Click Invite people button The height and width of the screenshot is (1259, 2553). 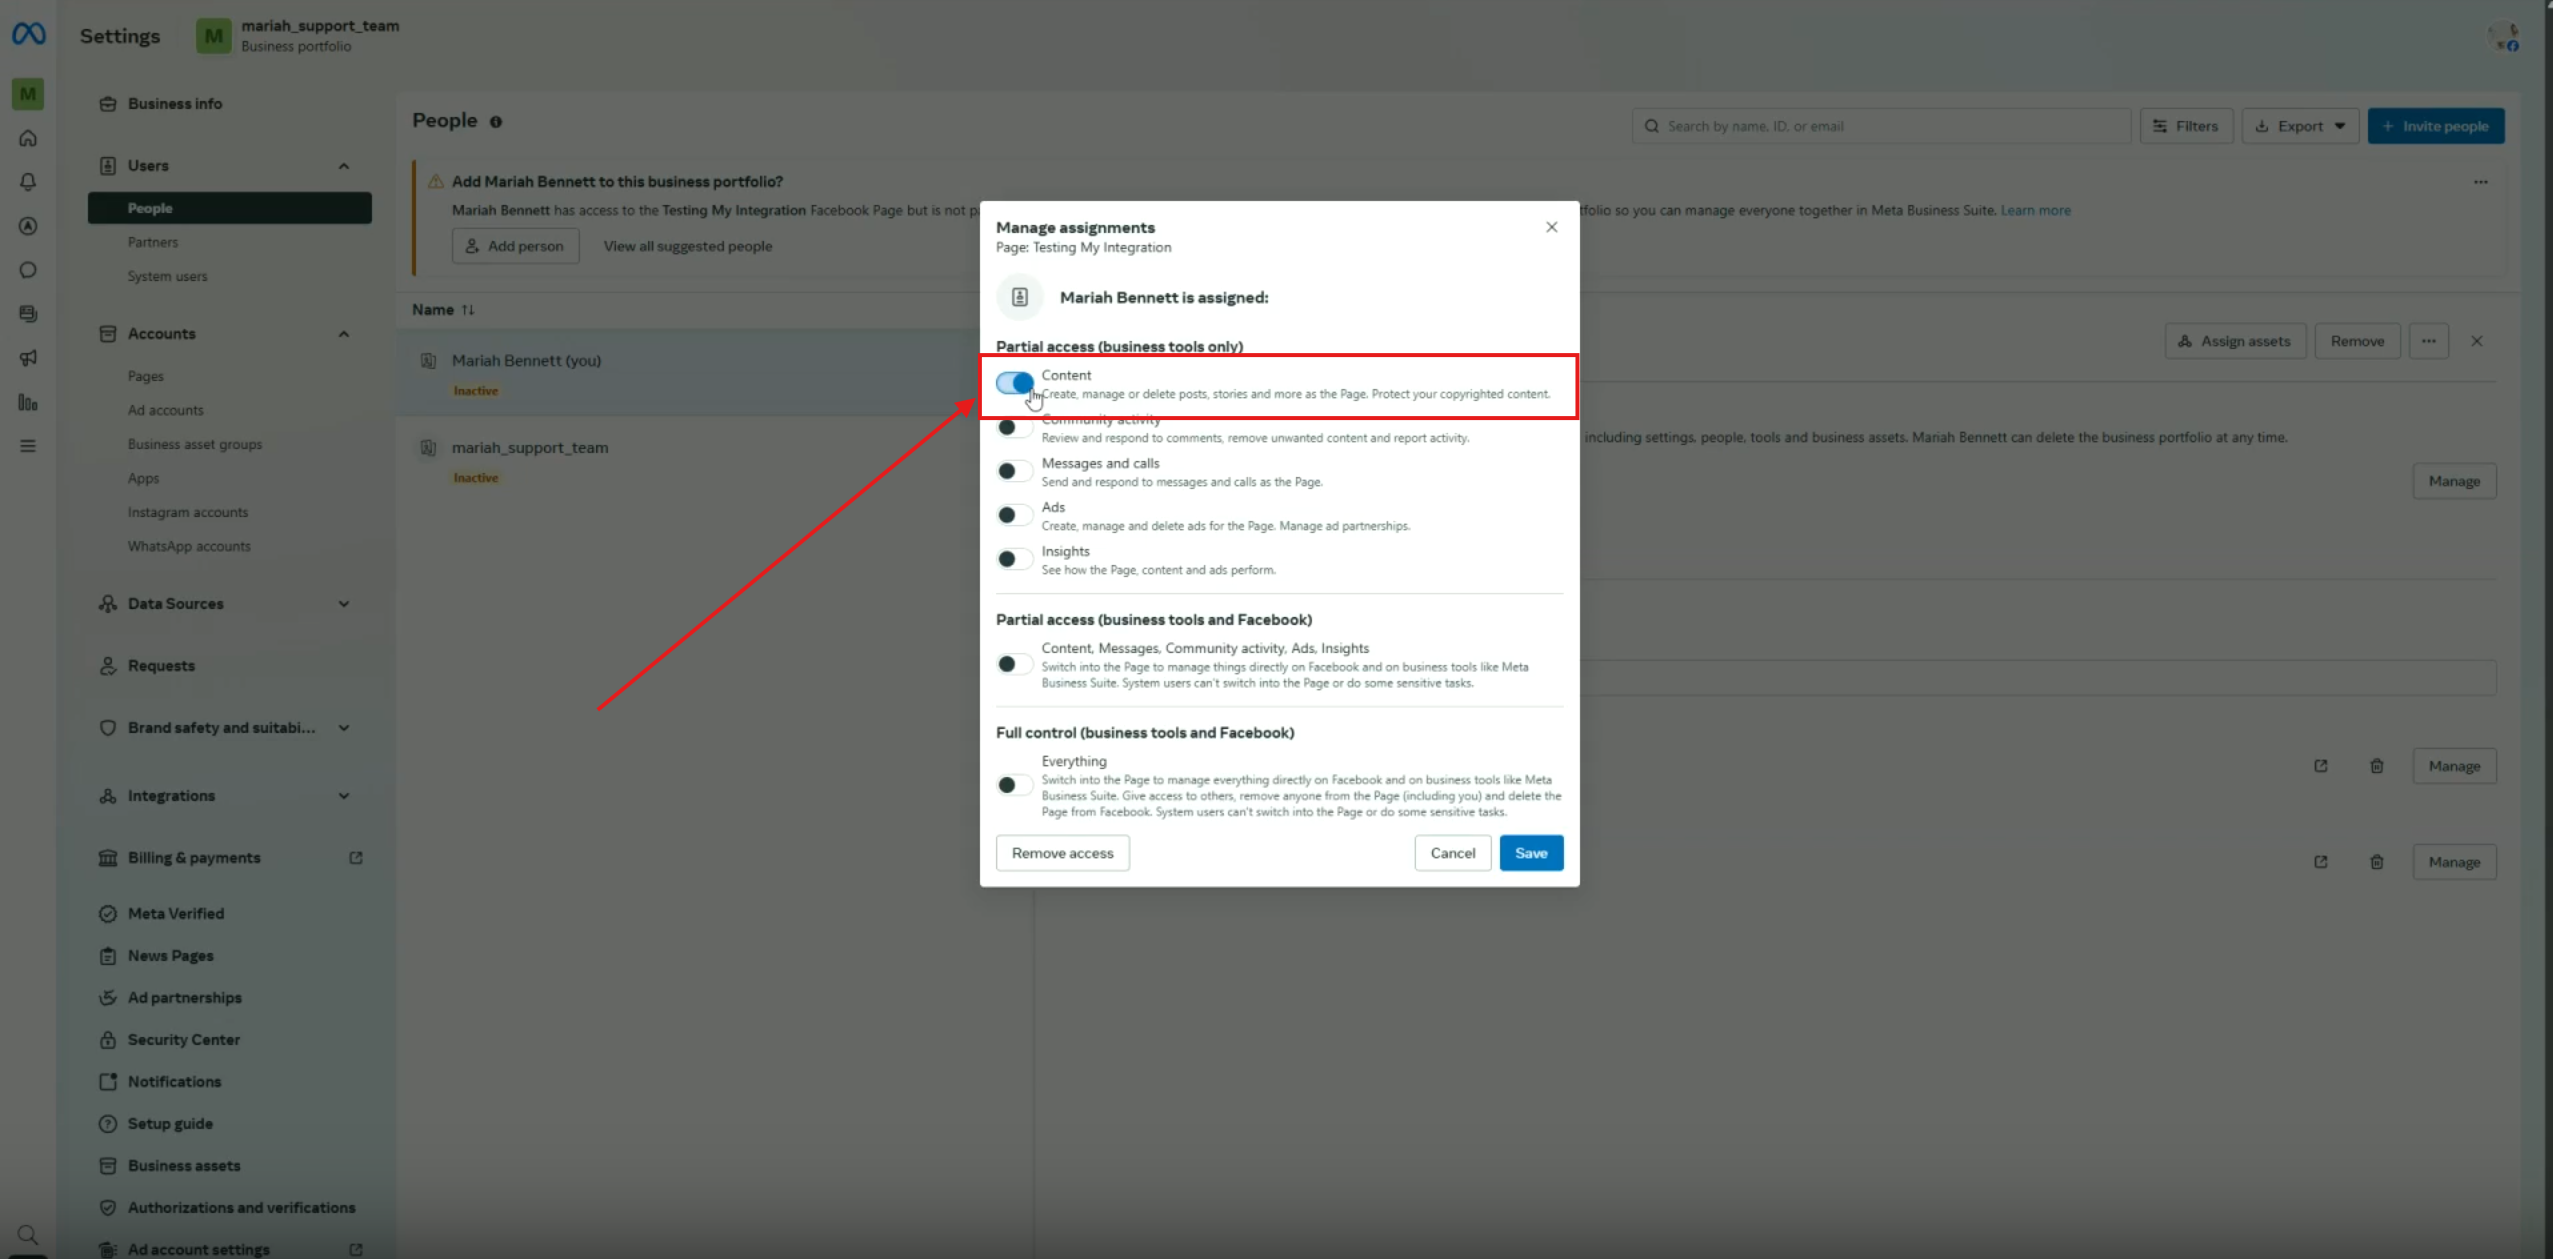2435,126
